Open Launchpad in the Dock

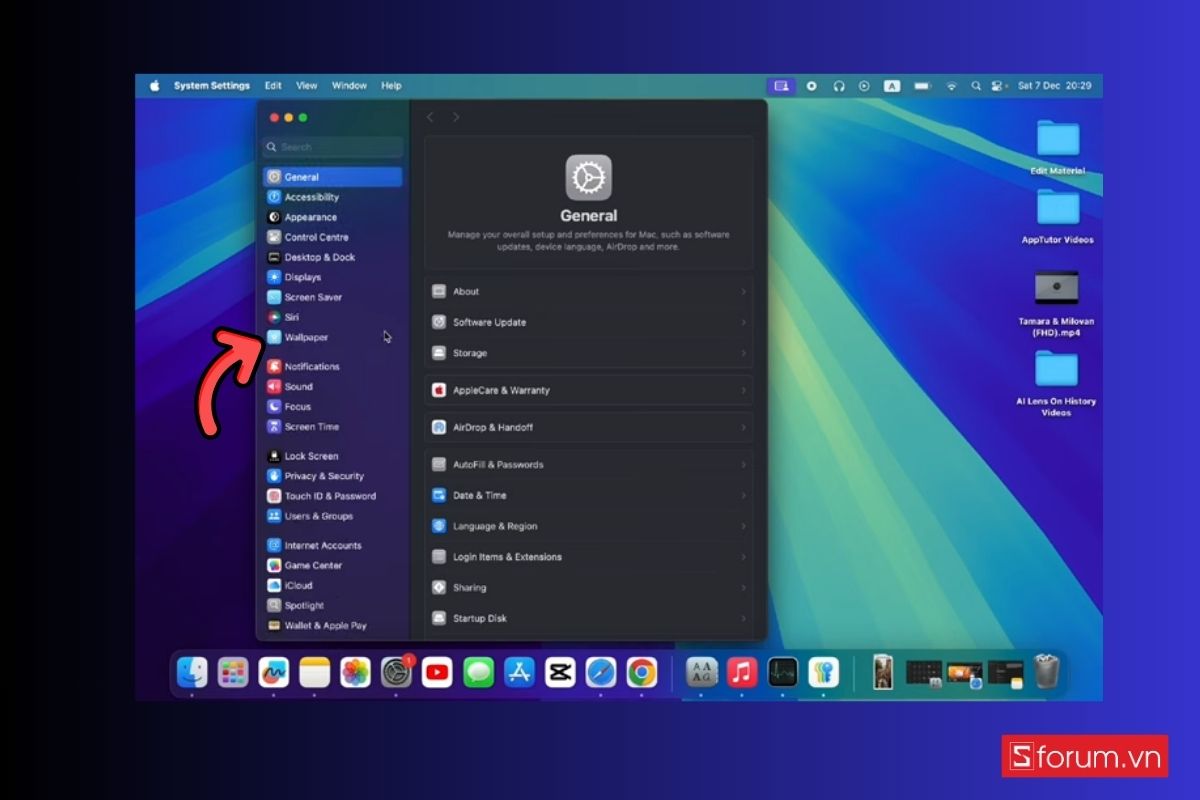coord(233,672)
